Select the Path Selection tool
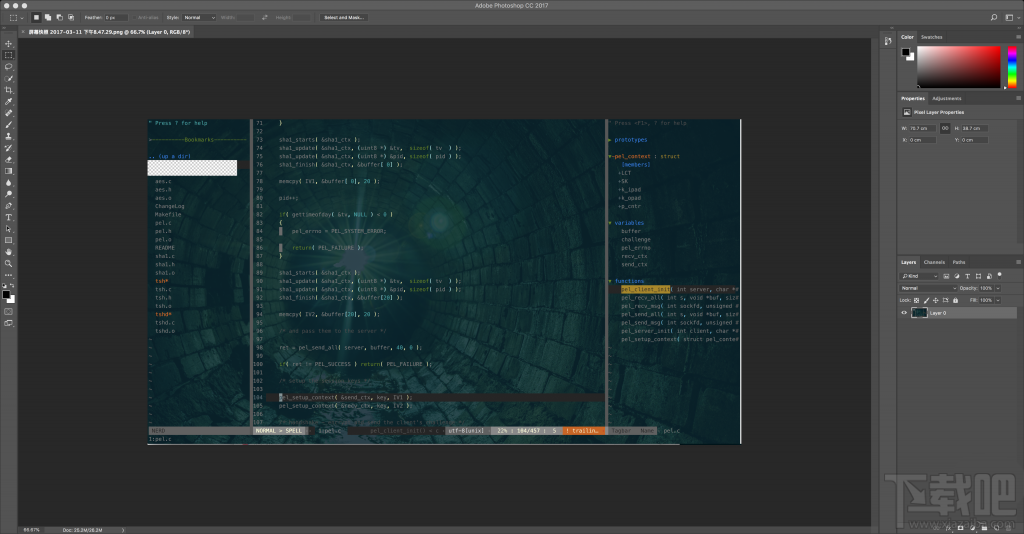The height and width of the screenshot is (534, 1024). click(x=8, y=229)
